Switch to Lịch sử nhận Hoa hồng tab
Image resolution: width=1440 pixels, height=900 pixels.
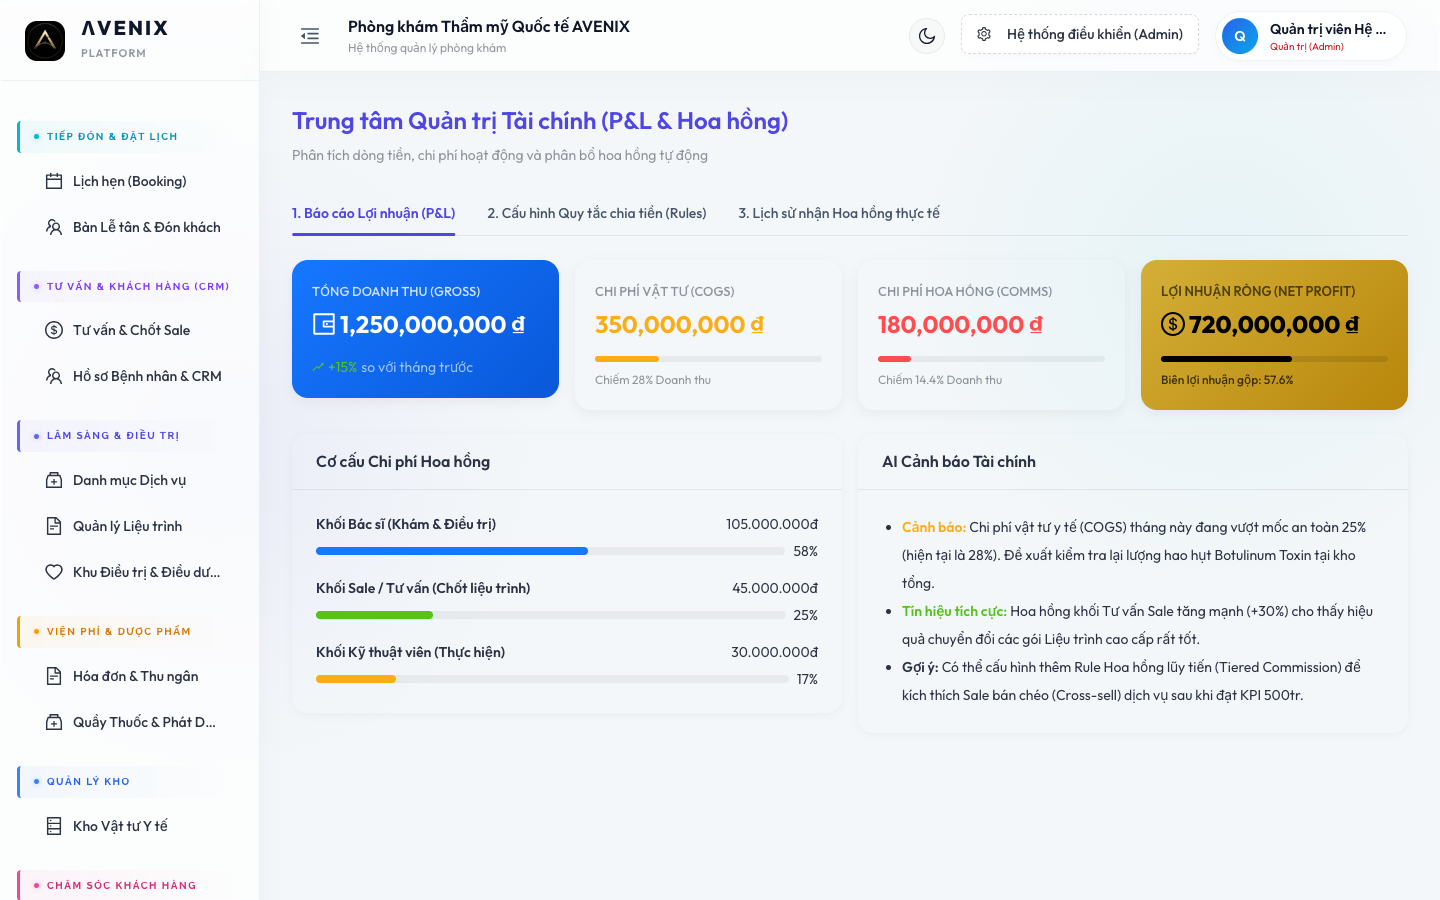(839, 213)
